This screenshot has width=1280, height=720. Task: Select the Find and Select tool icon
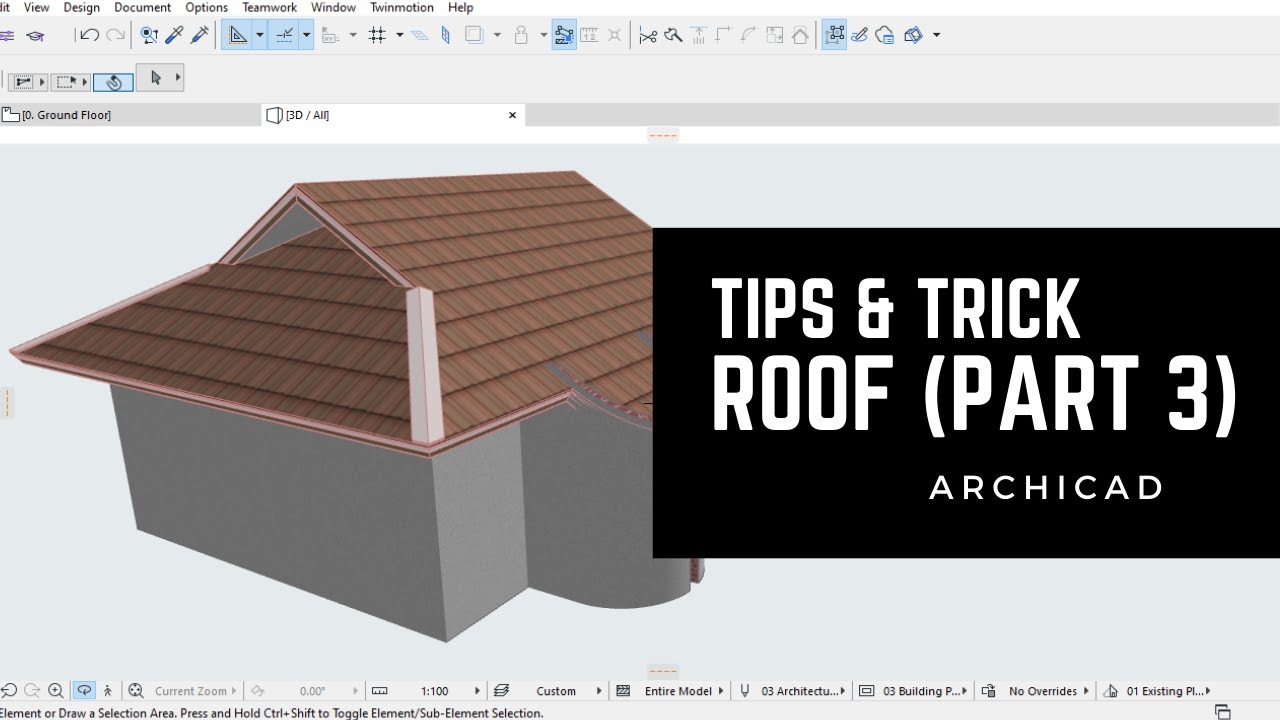pyautogui.click(x=149, y=35)
